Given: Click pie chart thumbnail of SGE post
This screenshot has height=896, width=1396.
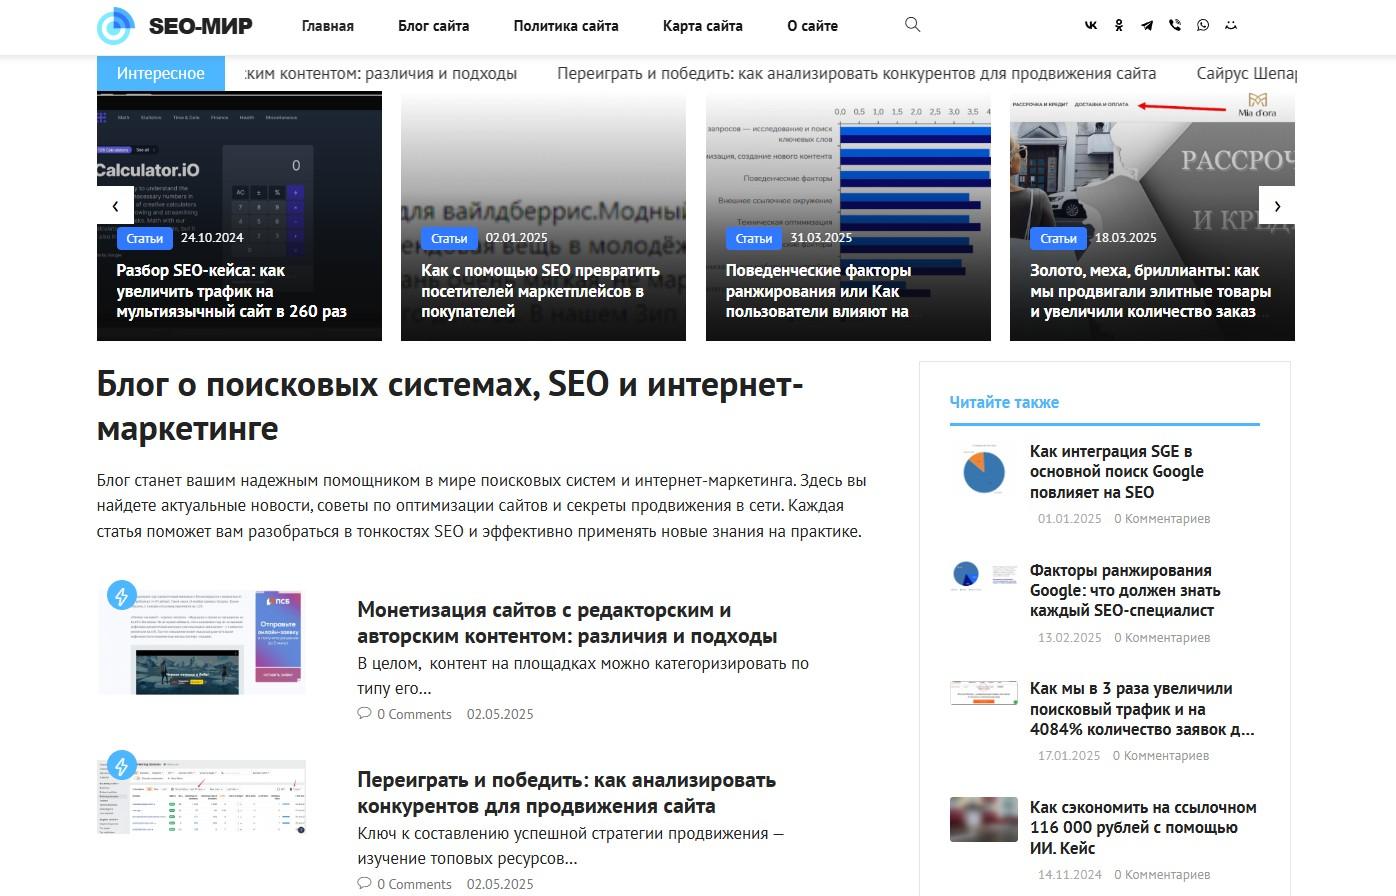Looking at the screenshot, I should pyautogui.click(x=984, y=471).
